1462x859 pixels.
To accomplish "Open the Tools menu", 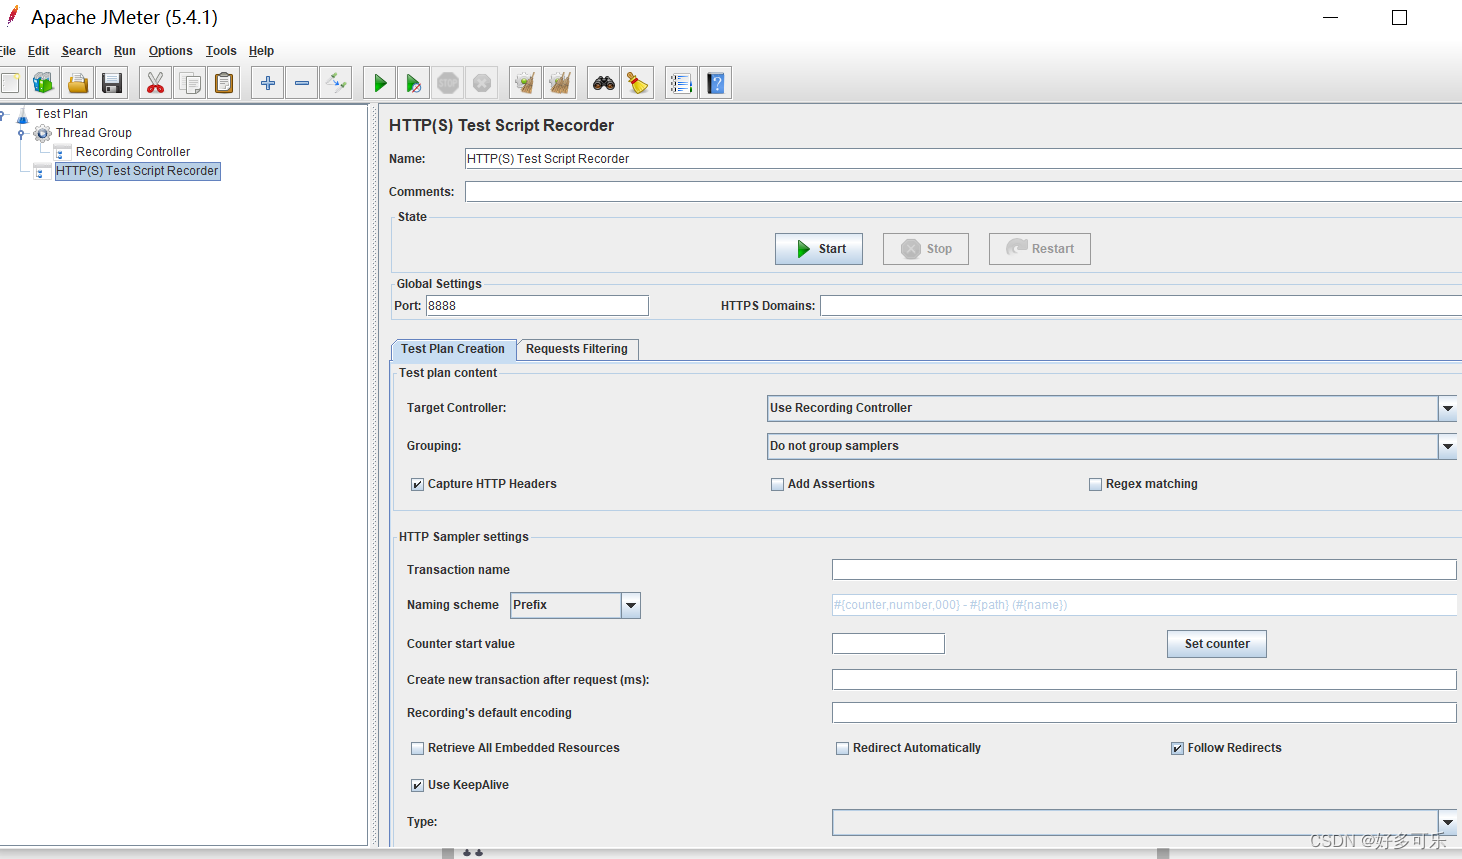I will (x=221, y=51).
